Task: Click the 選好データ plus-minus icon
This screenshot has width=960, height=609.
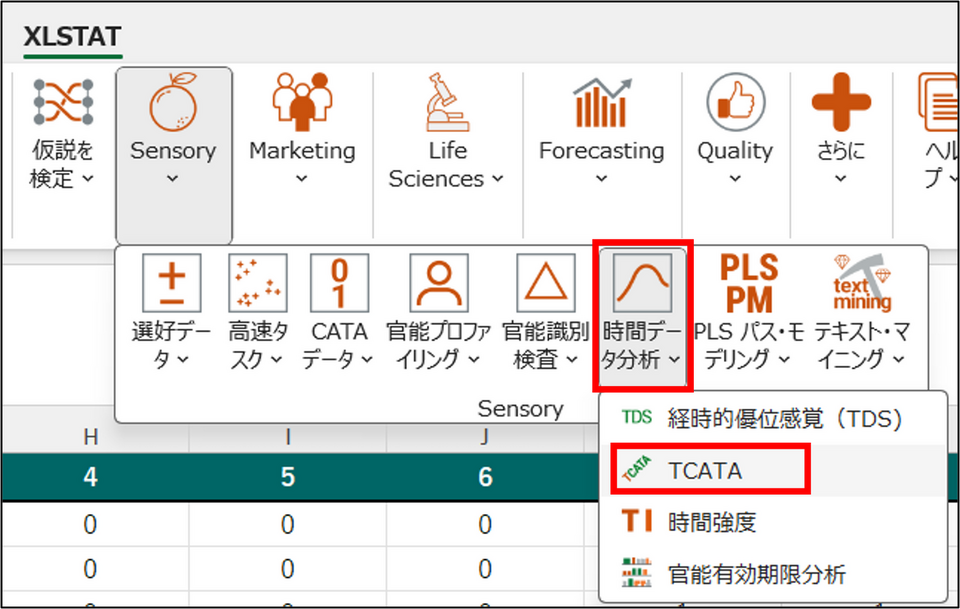Action: point(172,283)
